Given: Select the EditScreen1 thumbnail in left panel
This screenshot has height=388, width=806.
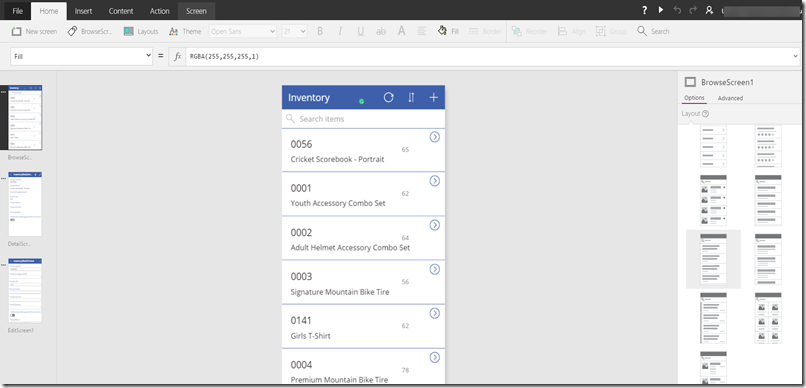Looking at the screenshot, I should point(25,290).
